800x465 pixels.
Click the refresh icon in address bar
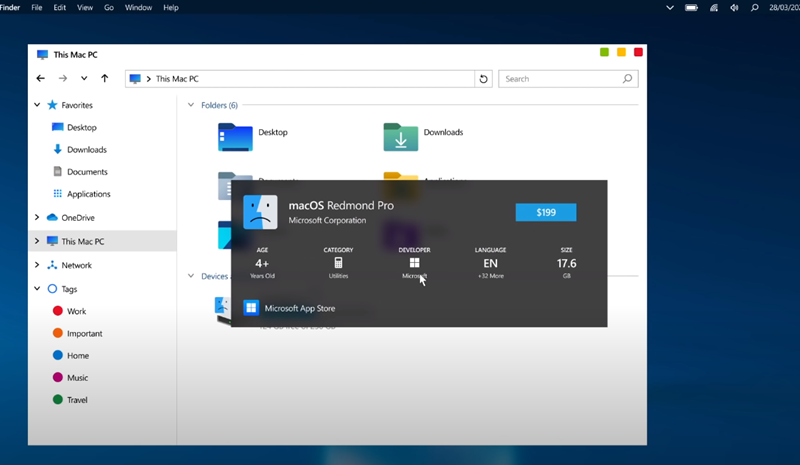[484, 79]
